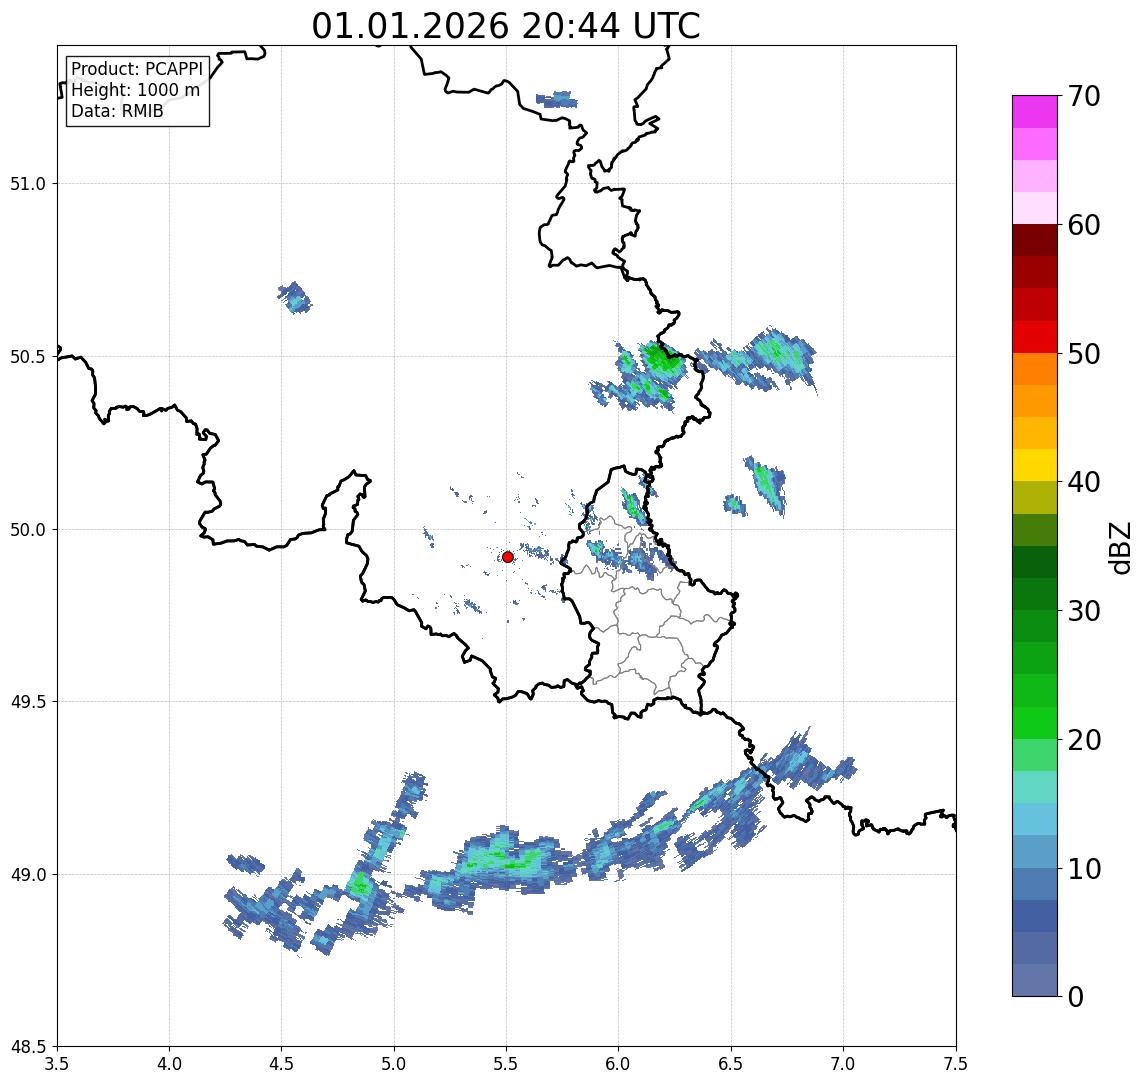Click the latitude axis label 51.0
This screenshot has width=1145, height=1084.
coord(28,184)
